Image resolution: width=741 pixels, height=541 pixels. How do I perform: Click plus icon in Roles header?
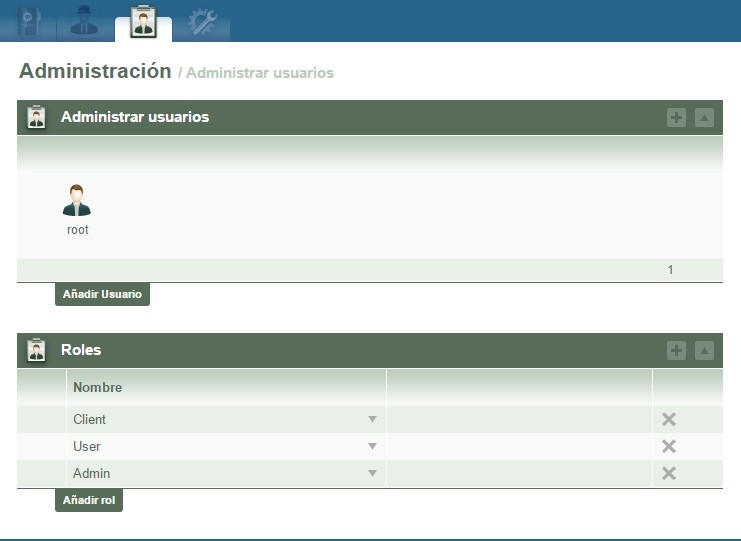(677, 351)
